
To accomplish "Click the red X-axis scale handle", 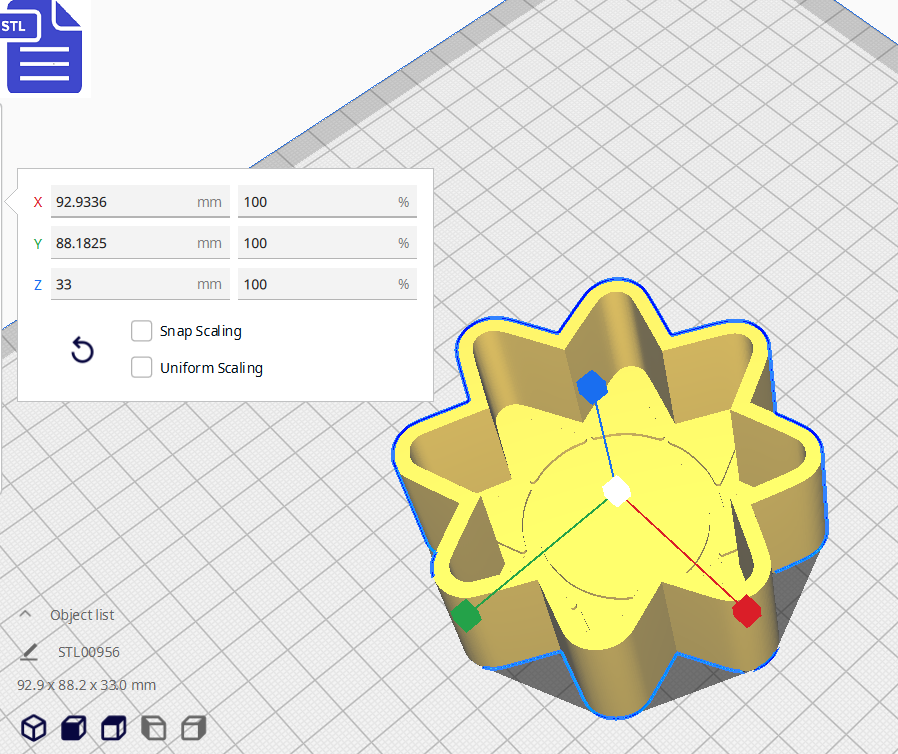I will (x=746, y=610).
